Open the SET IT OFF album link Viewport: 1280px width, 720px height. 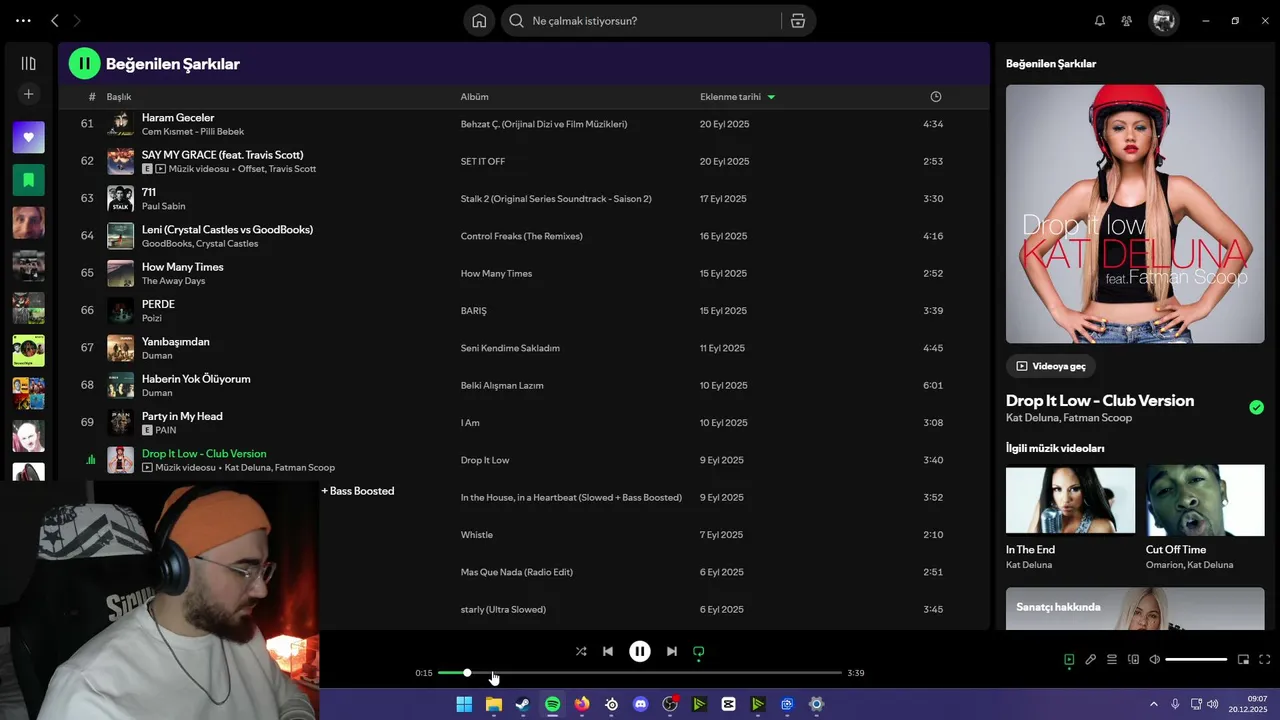point(483,161)
